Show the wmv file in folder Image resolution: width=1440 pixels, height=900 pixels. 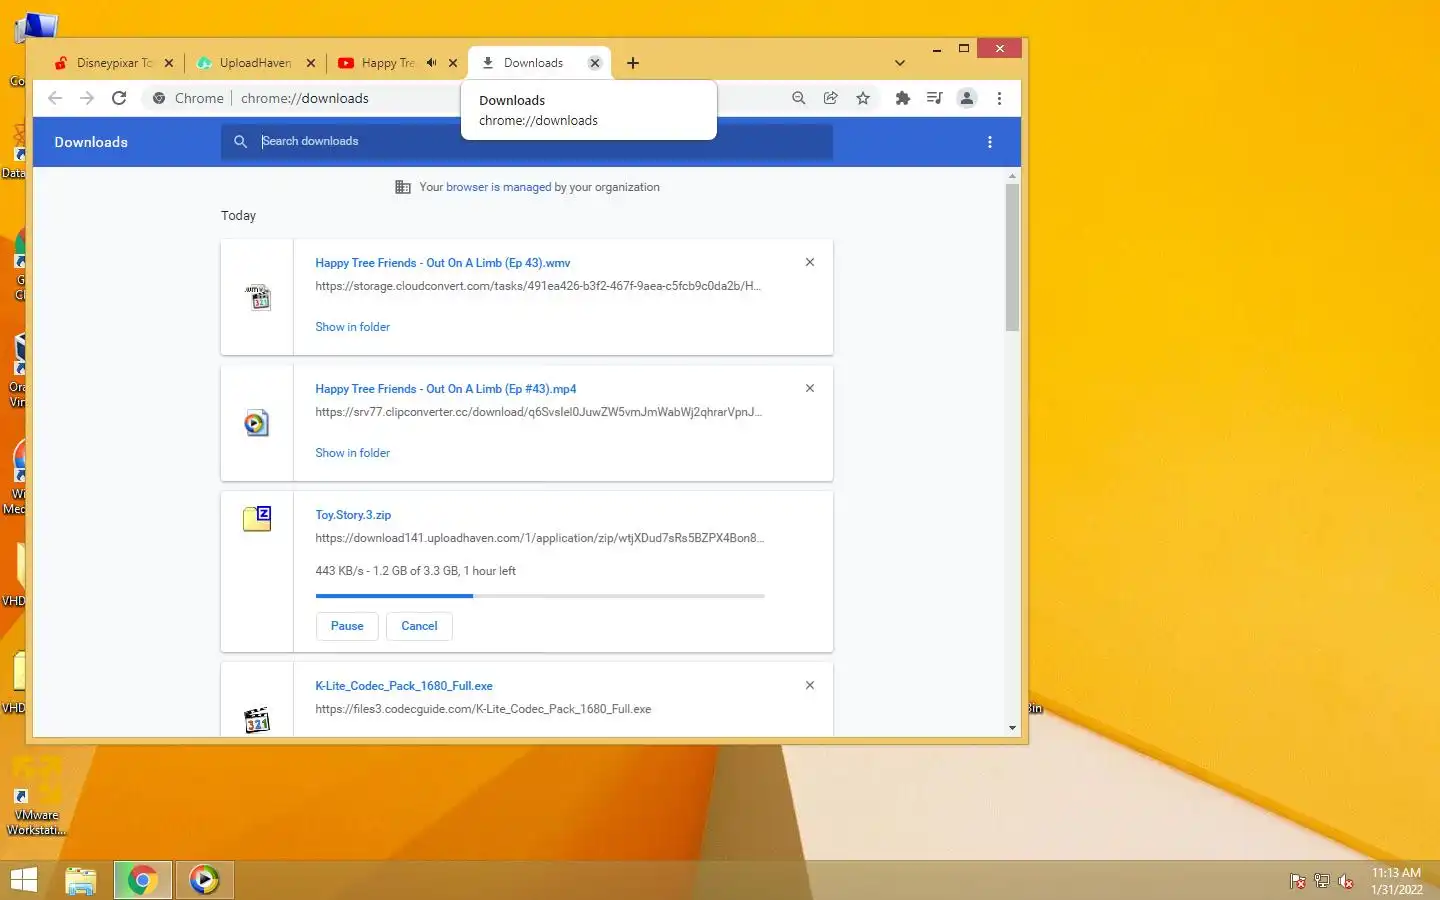[x=353, y=327]
